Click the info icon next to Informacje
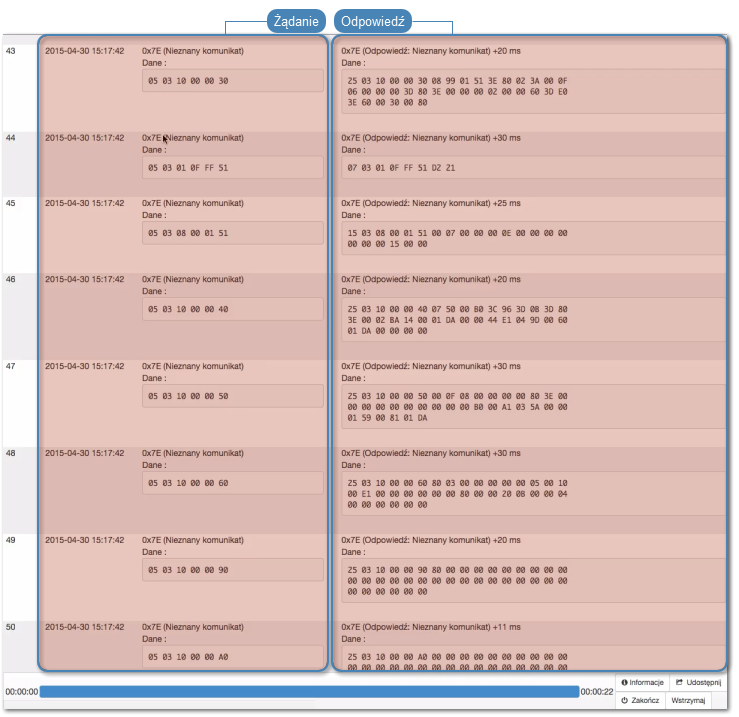Screen dimensions: 739x717 pyautogui.click(x=624, y=682)
